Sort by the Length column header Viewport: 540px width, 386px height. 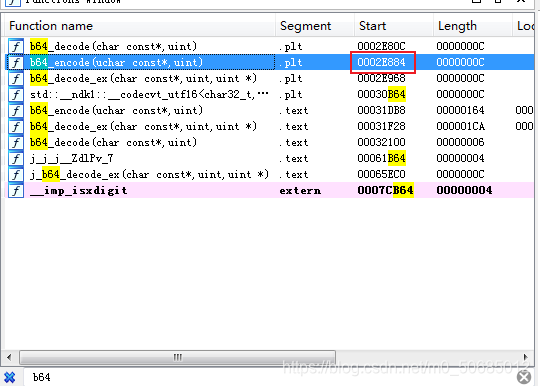473,26
